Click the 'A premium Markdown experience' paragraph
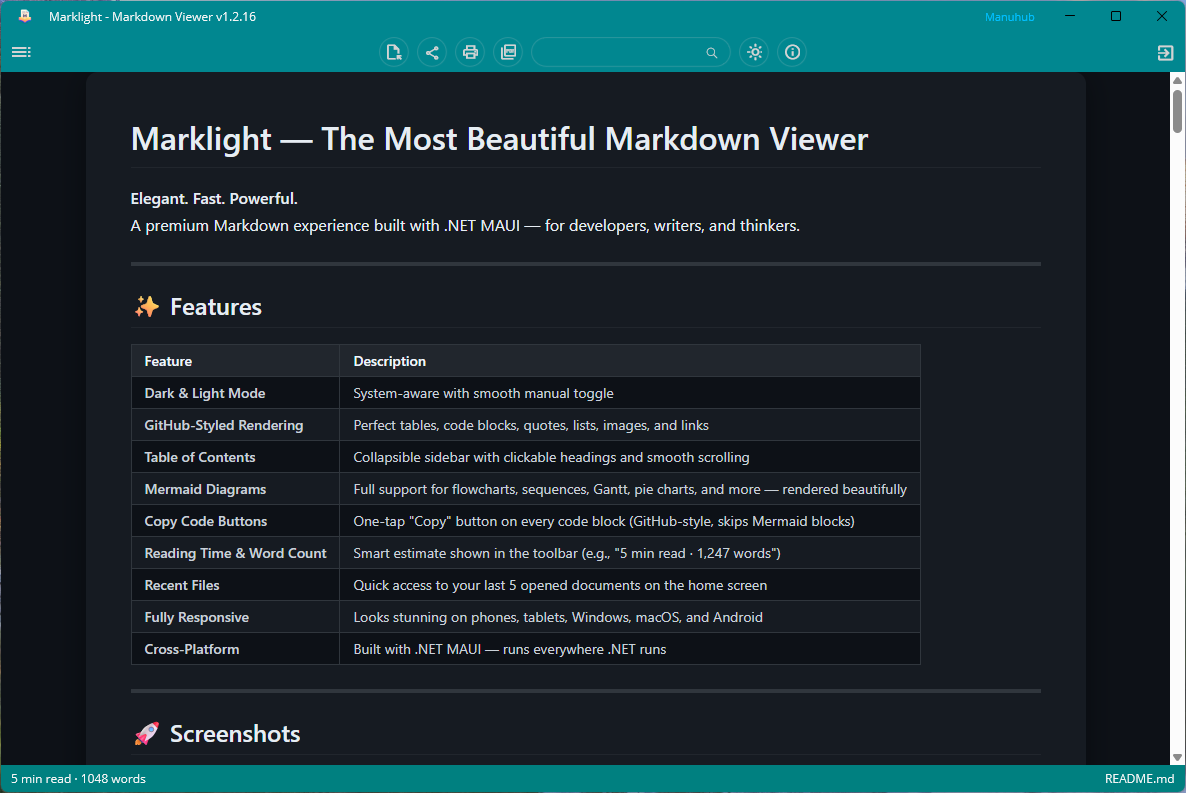Viewport: 1186px width, 793px height. 465,226
